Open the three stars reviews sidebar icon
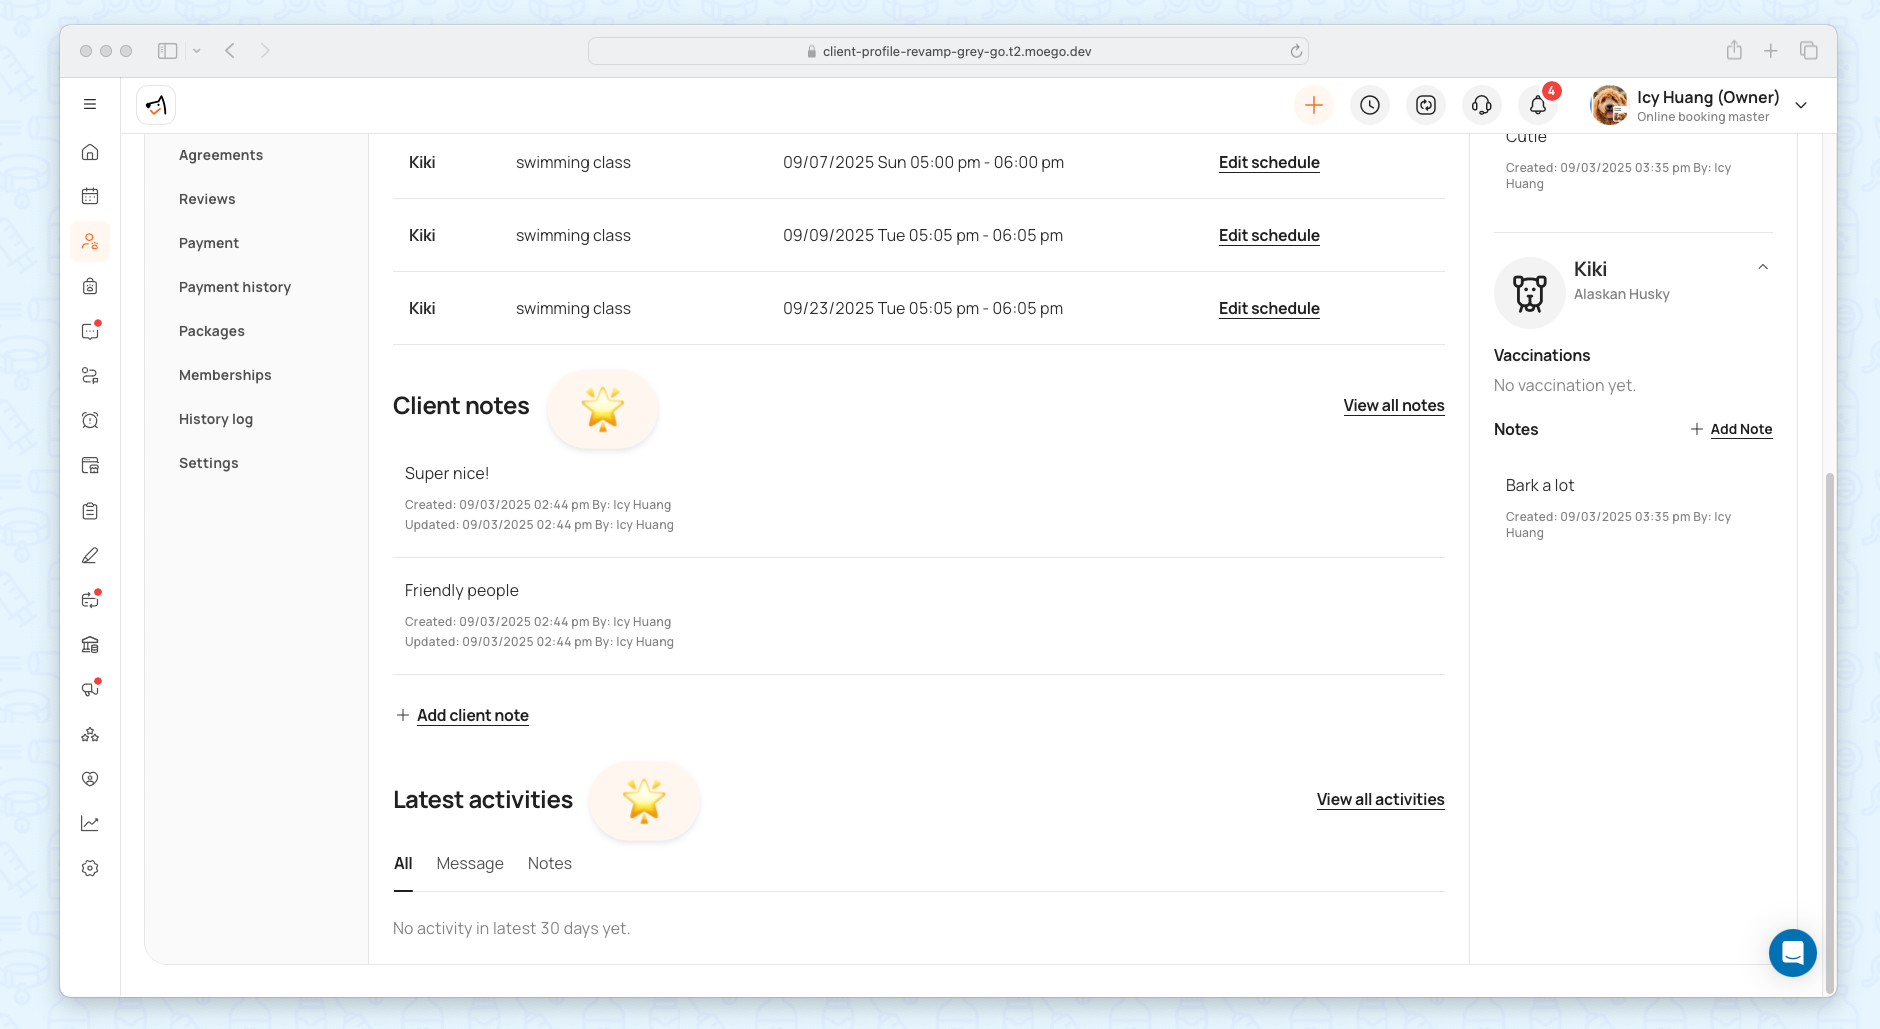Image resolution: width=1880 pixels, height=1029 pixels. click(x=90, y=734)
